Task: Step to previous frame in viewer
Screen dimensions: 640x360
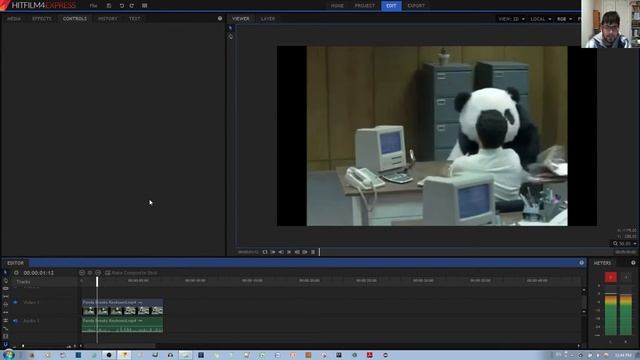Action: (297, 252)
